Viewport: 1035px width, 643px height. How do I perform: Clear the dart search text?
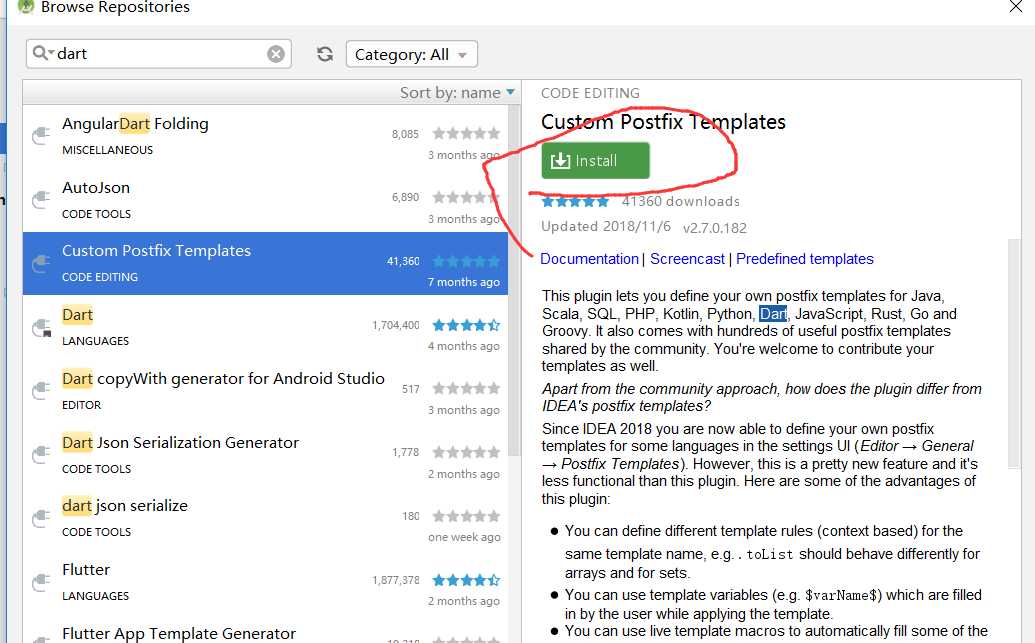(x=276, y=54)
